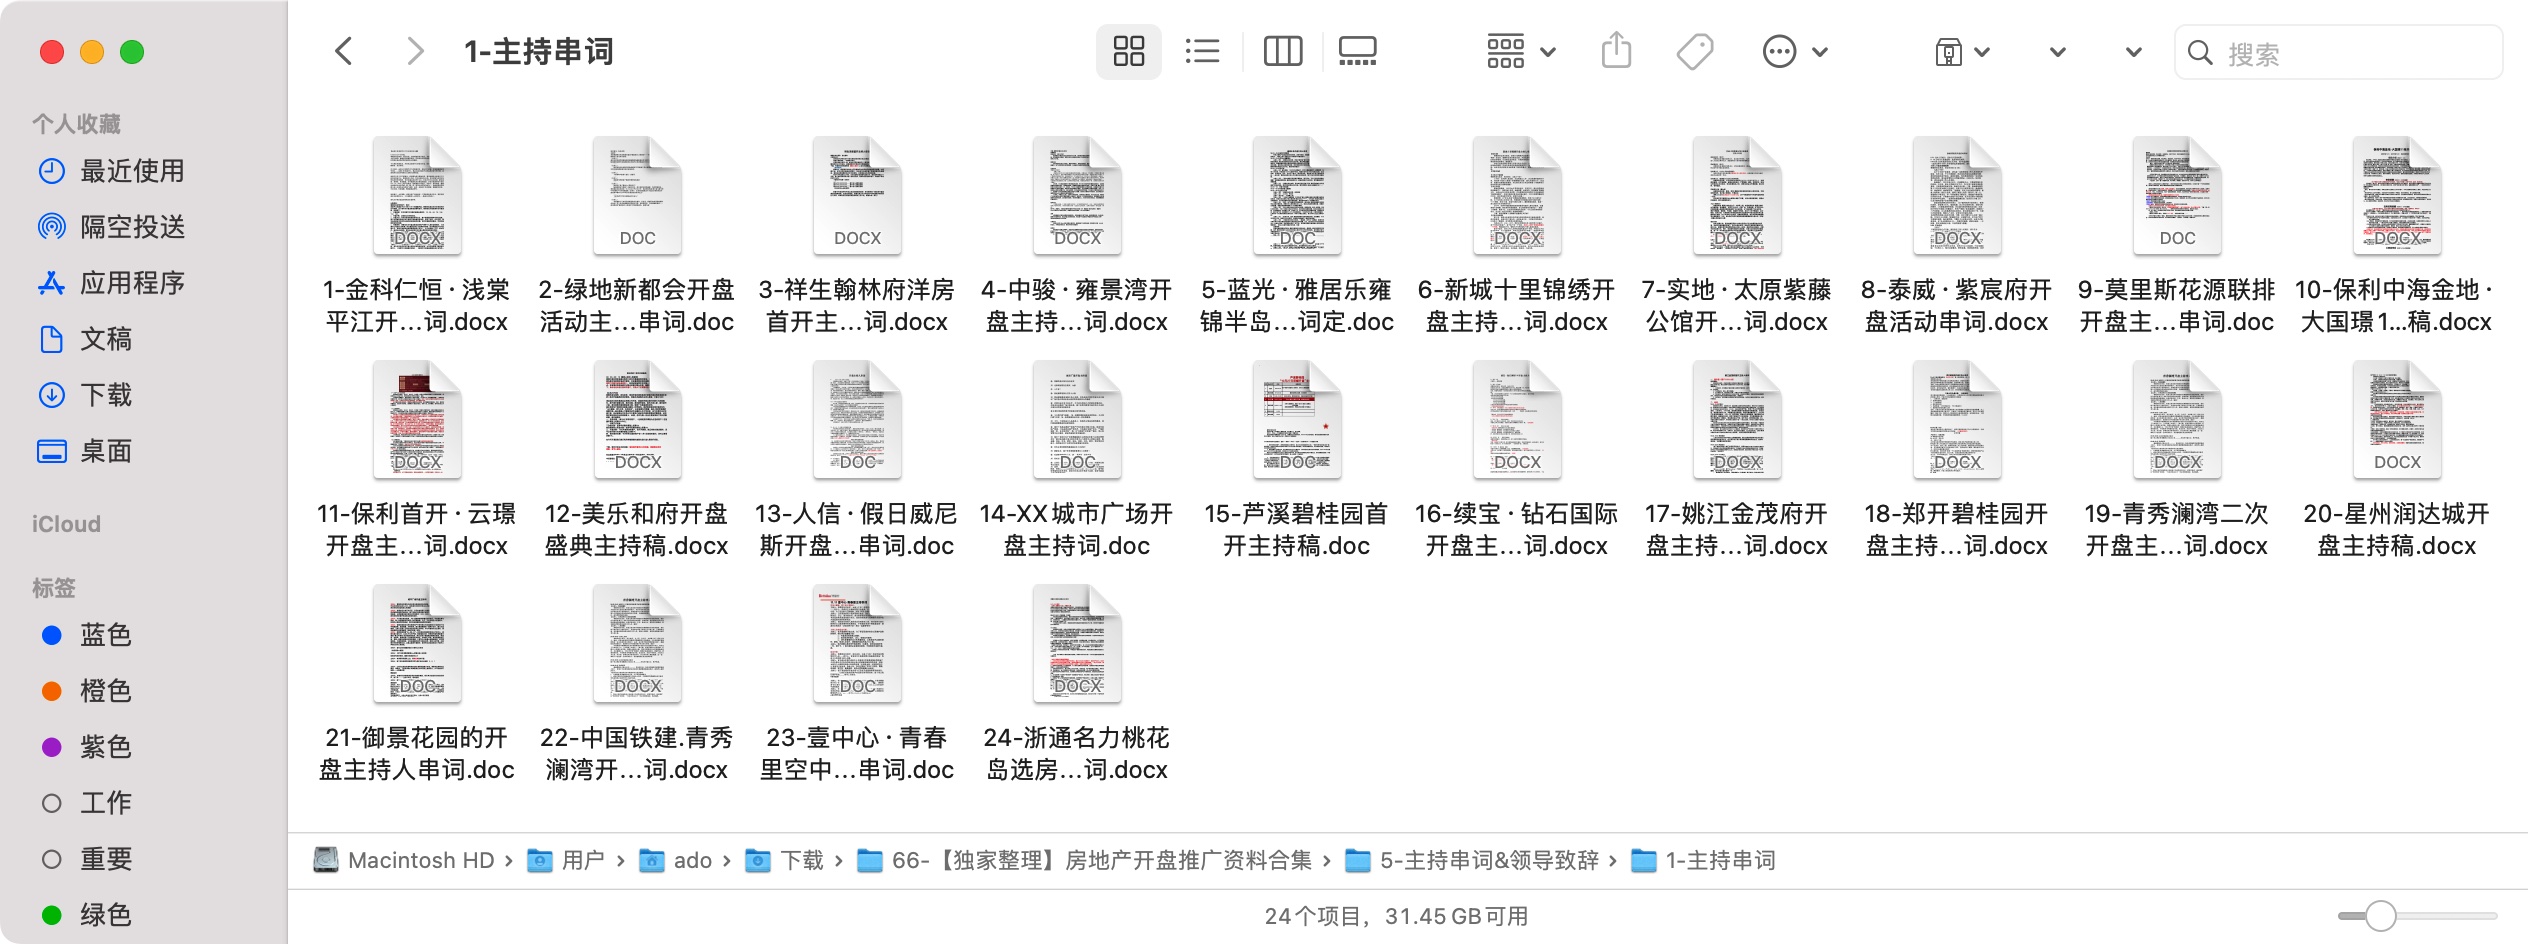The width and height of the screenshot is (2528, 944).
Task: Open AirDrop (隔空投送) in sidebar
Action: point(132,227)
